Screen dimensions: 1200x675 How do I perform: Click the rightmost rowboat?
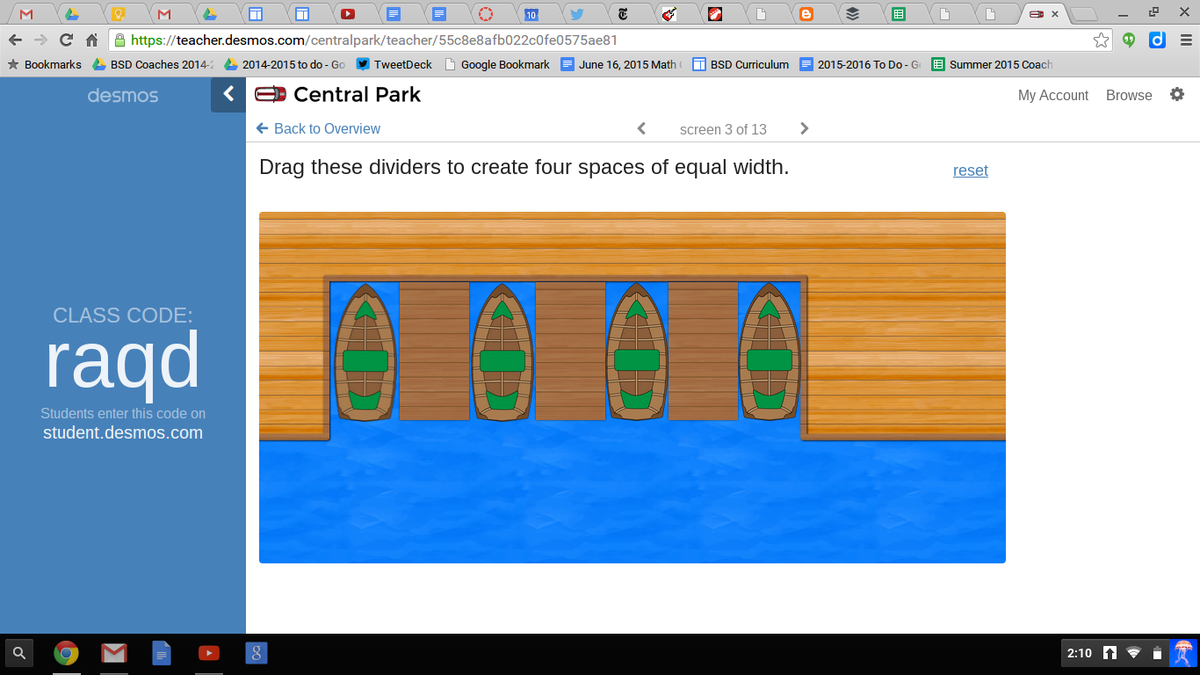769,350
